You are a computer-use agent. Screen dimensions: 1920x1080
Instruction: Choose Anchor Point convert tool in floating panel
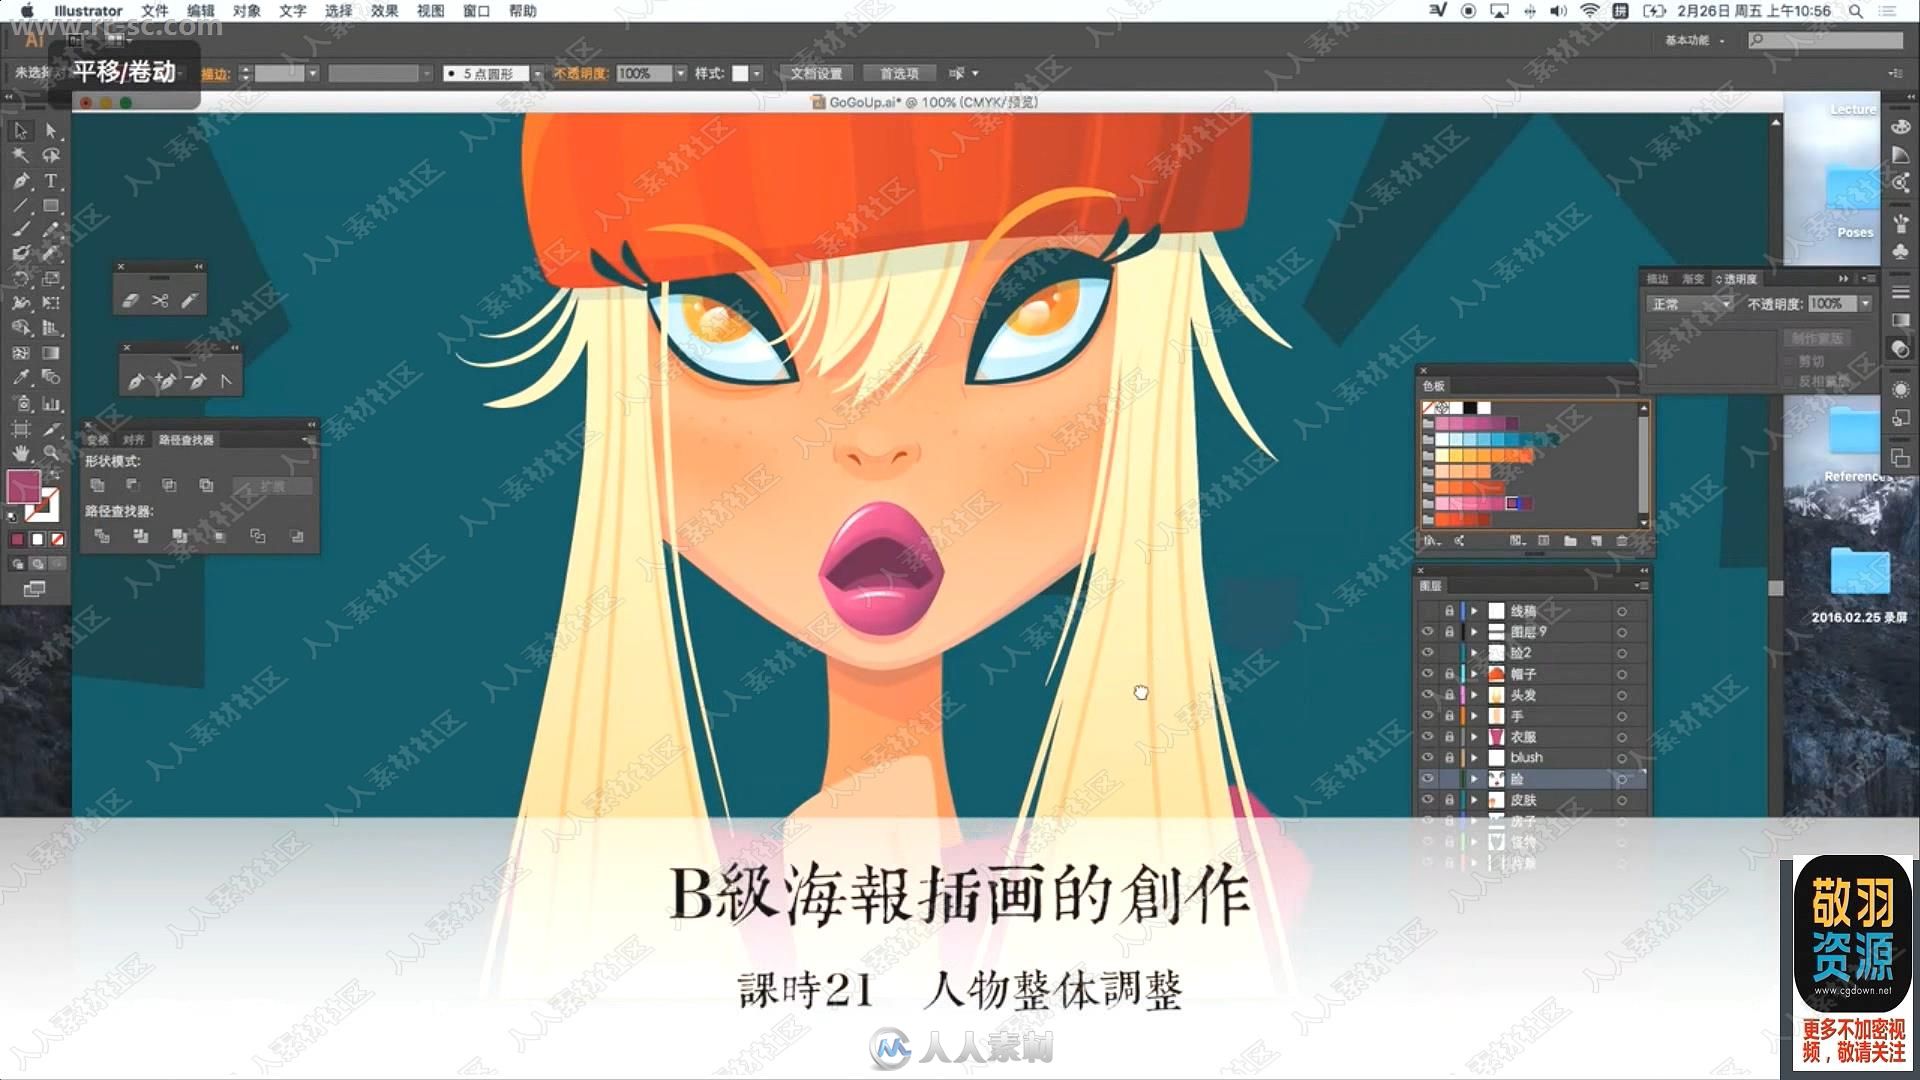click(x=225, y=381)
